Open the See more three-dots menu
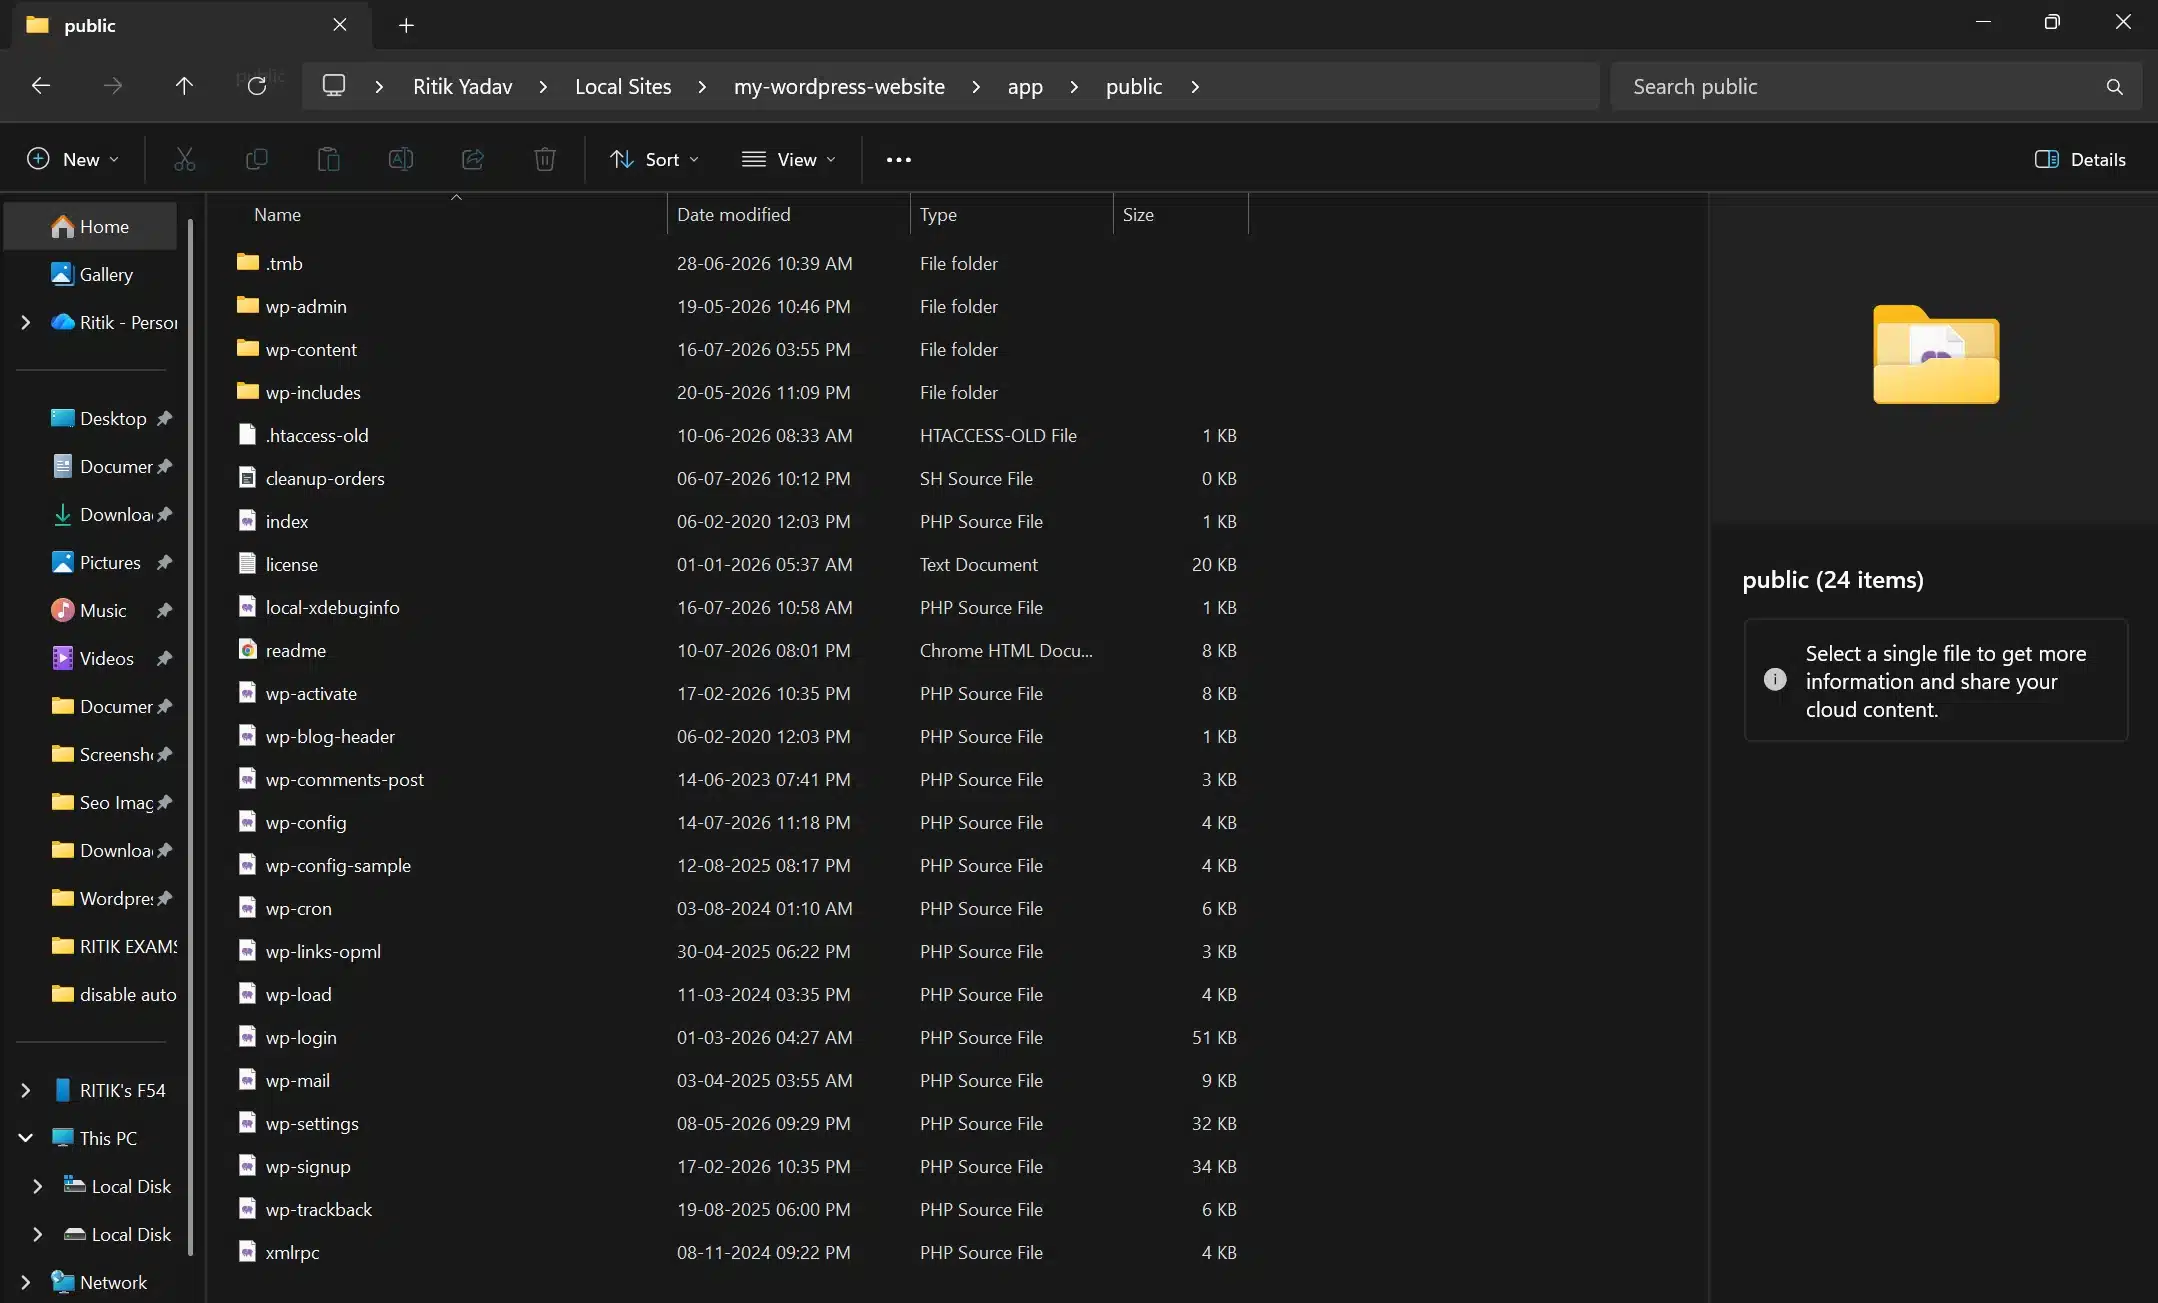The height and width of the screenshot is (1303, 2158). (x=898, y=159)
